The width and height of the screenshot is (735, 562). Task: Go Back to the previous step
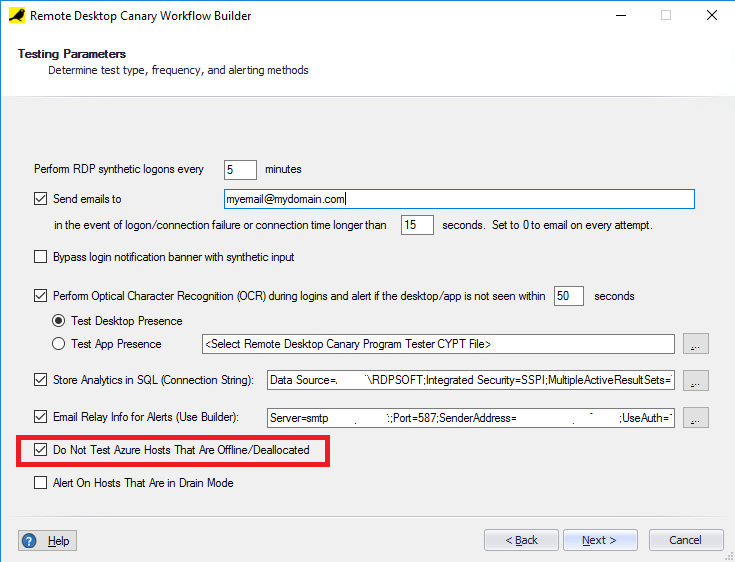point(521,540)
